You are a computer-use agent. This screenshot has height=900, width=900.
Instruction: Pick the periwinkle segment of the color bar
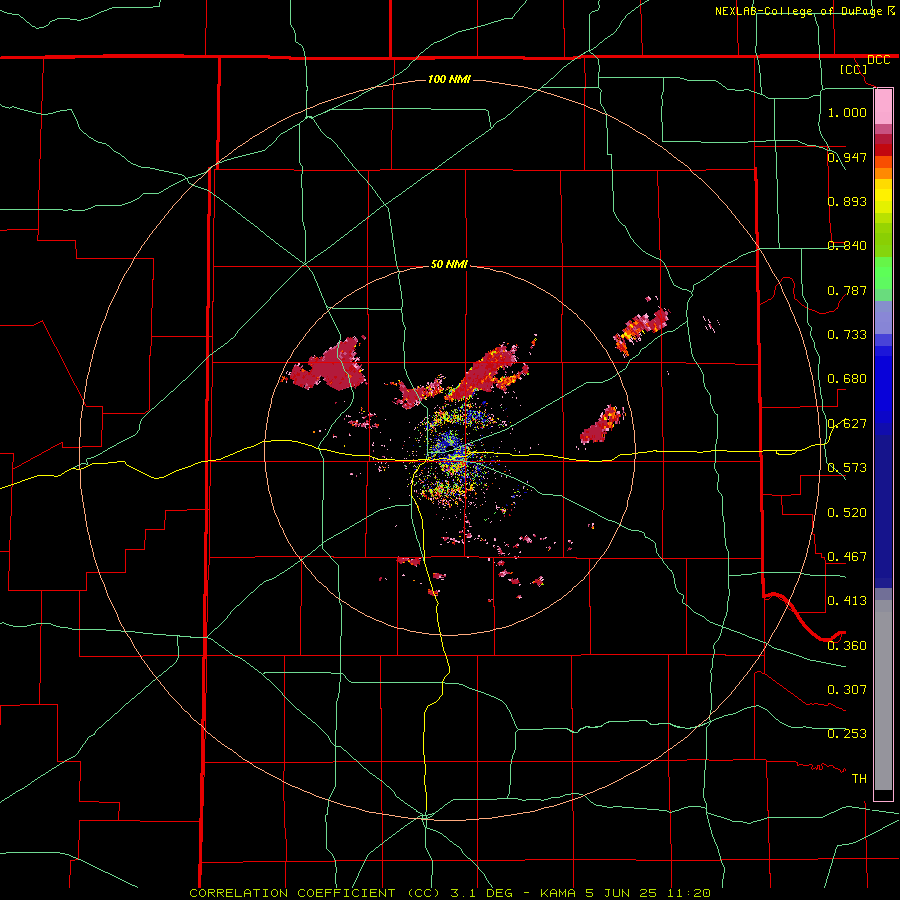click(x=883, y=317)
